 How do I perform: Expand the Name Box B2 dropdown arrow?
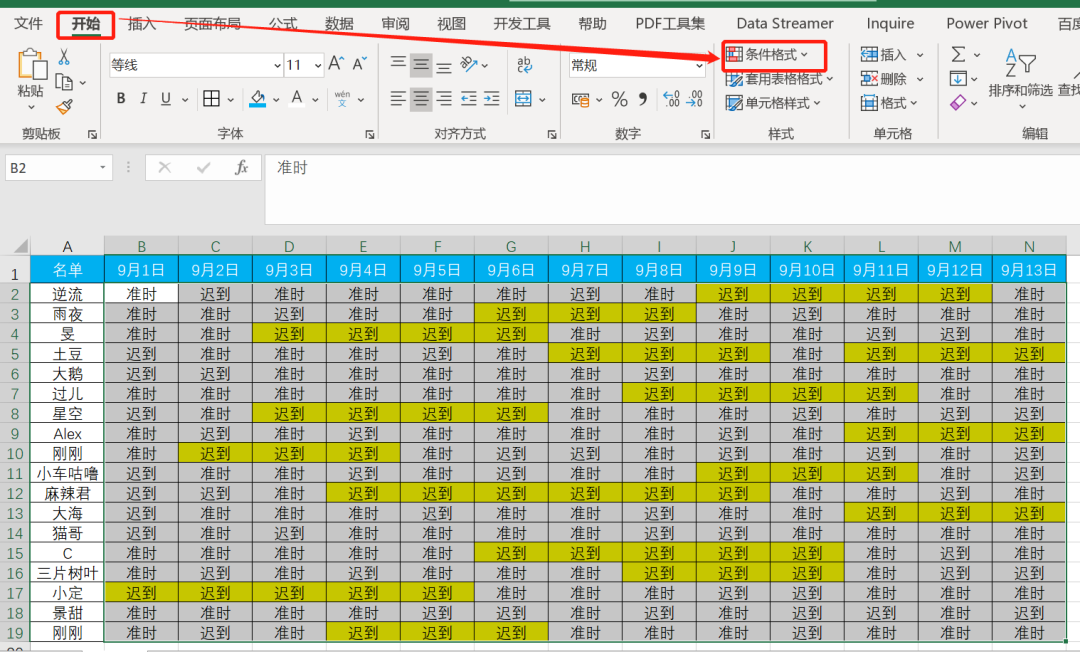103,167
